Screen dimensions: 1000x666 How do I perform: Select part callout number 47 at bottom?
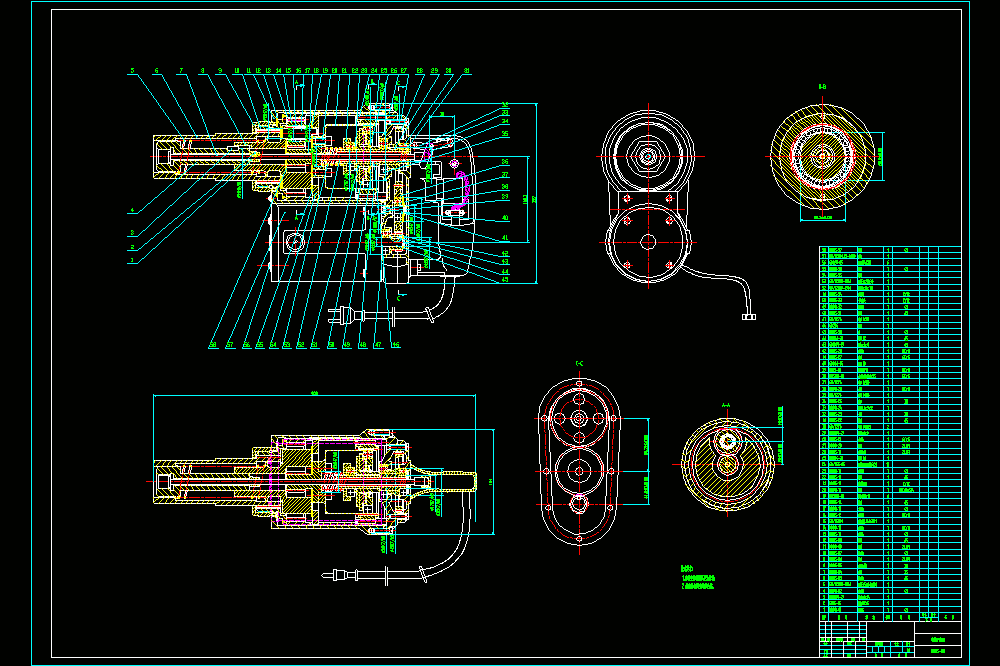point(378,345)
